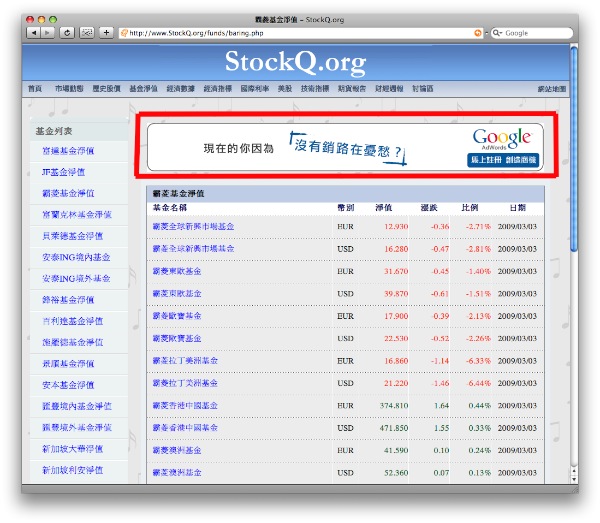Select 美股 in the navigation bar
600x523 pixels.
284,89
